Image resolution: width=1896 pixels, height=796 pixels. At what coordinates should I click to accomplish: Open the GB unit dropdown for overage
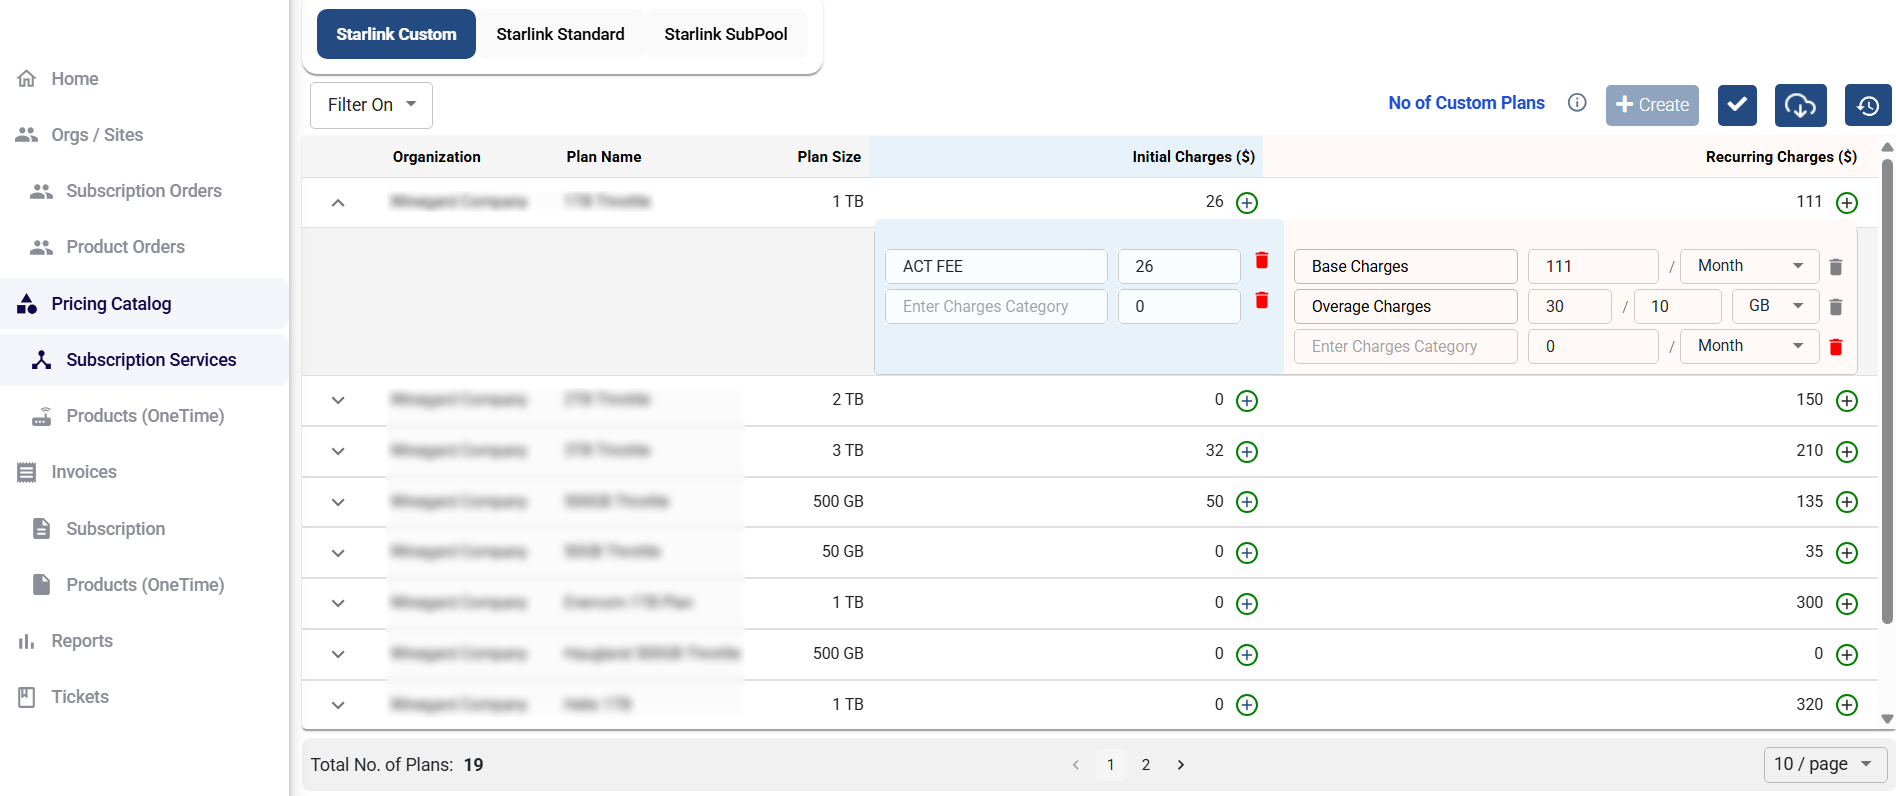[x=1775, y=306]
